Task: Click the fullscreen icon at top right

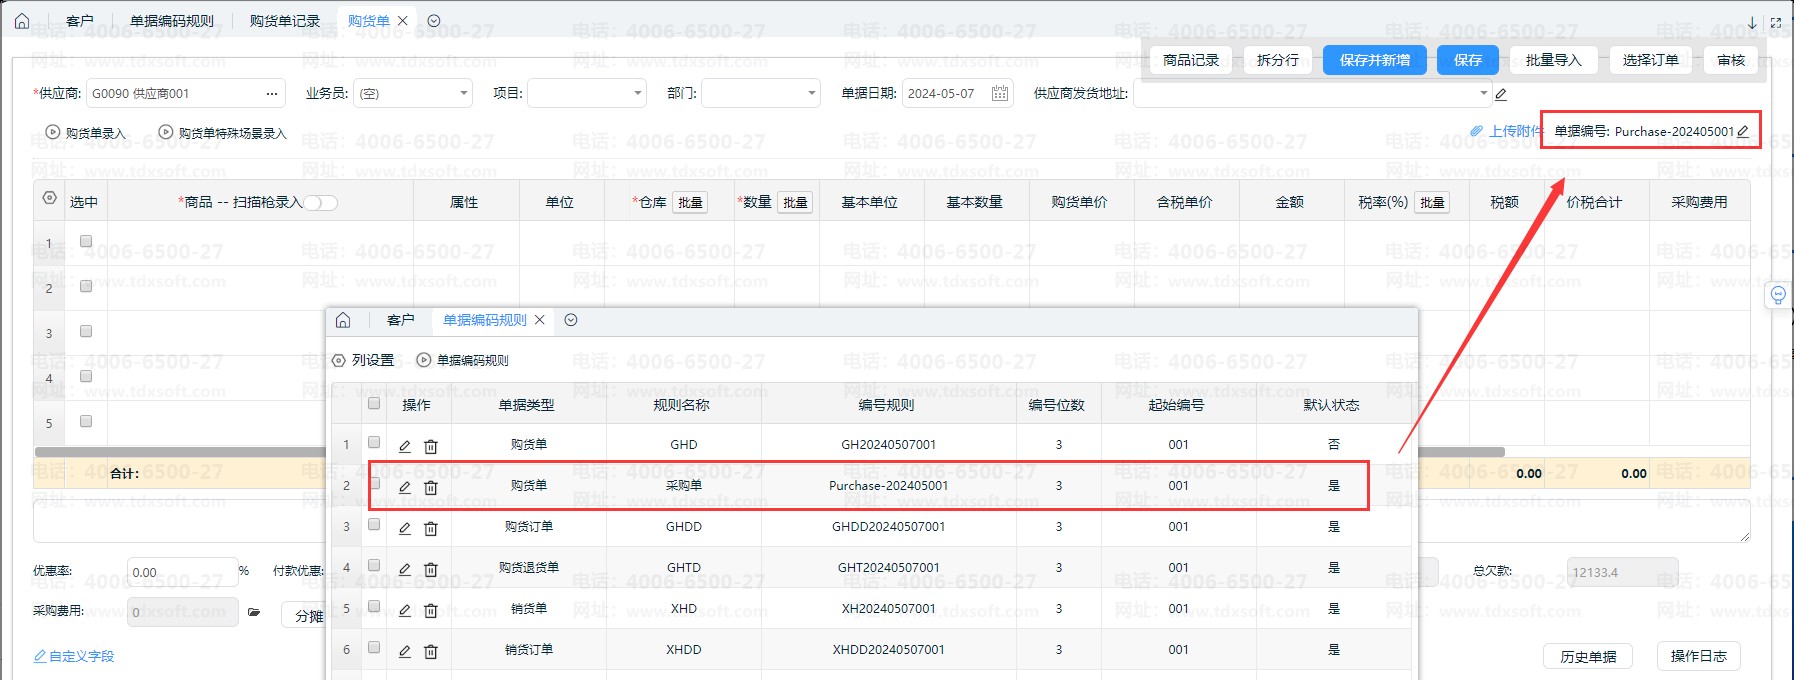Action: [x=1776, y=22]
